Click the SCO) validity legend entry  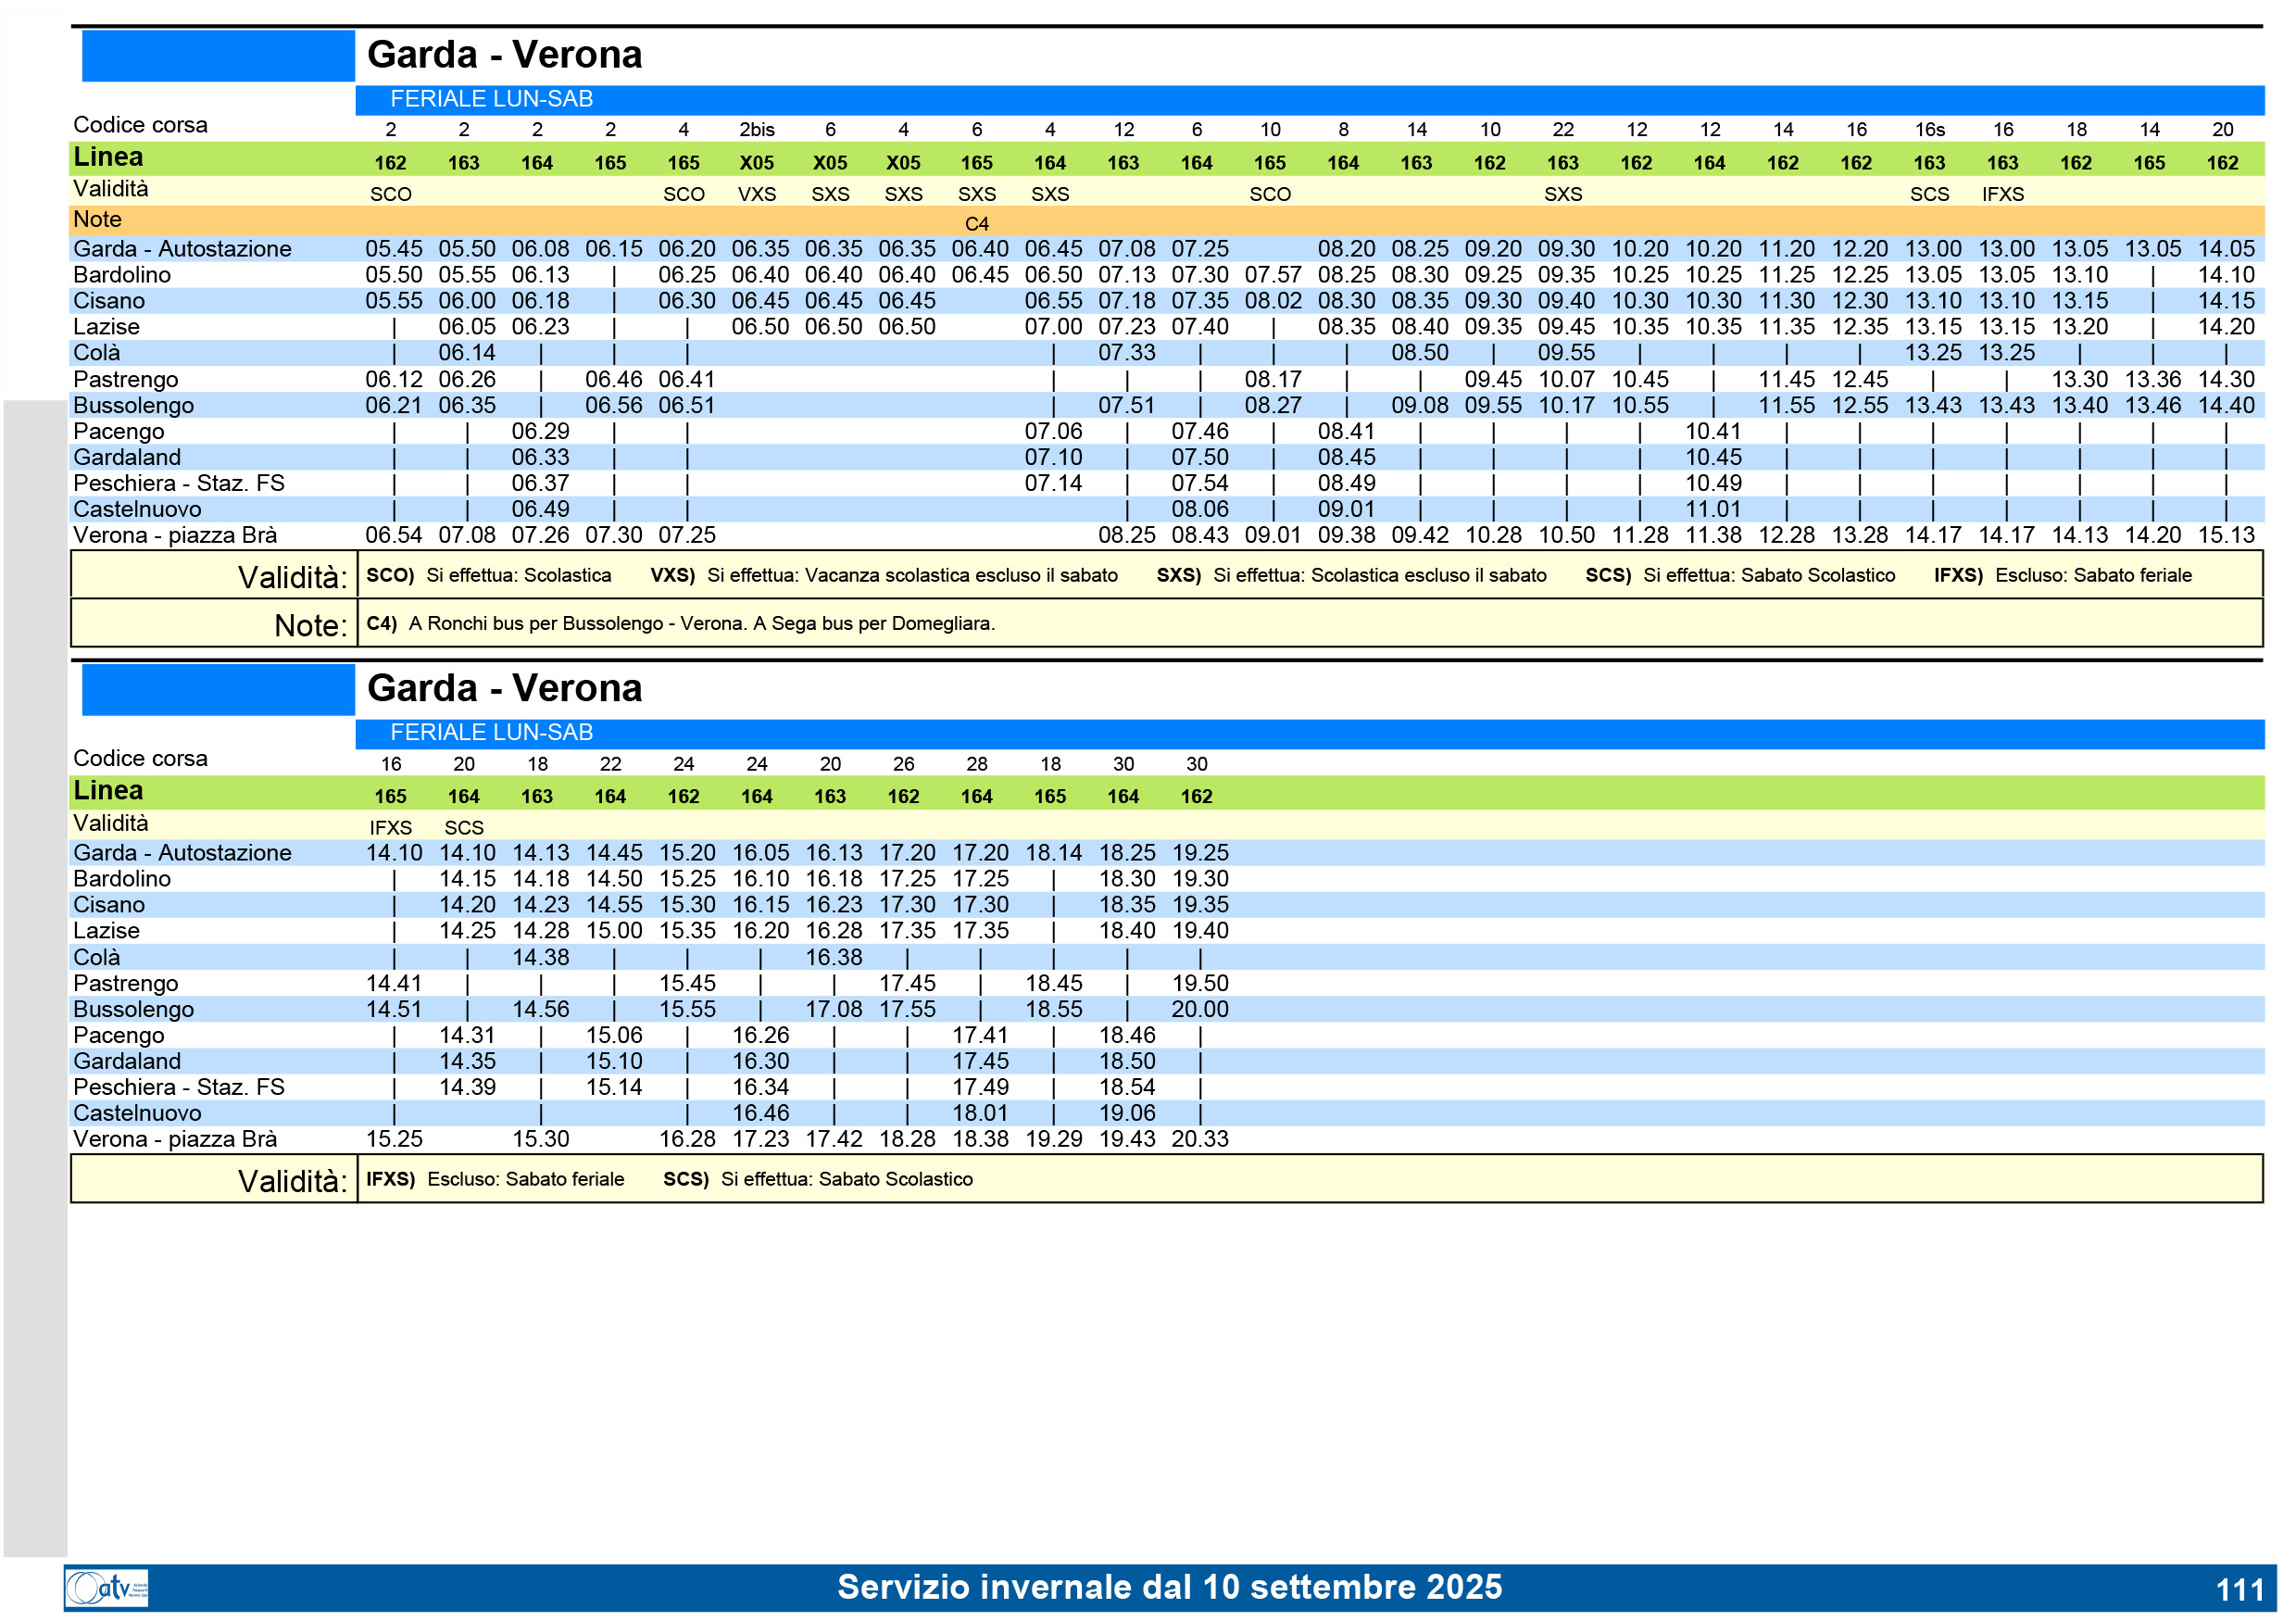(x=390, y=575)
